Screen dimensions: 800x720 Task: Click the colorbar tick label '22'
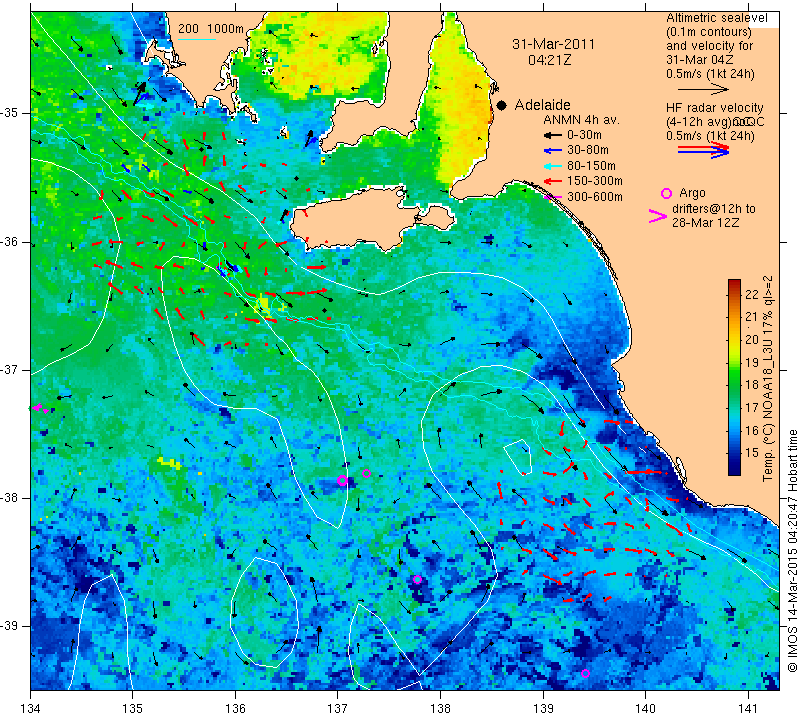pyautogui.click(x=752, y=295)
